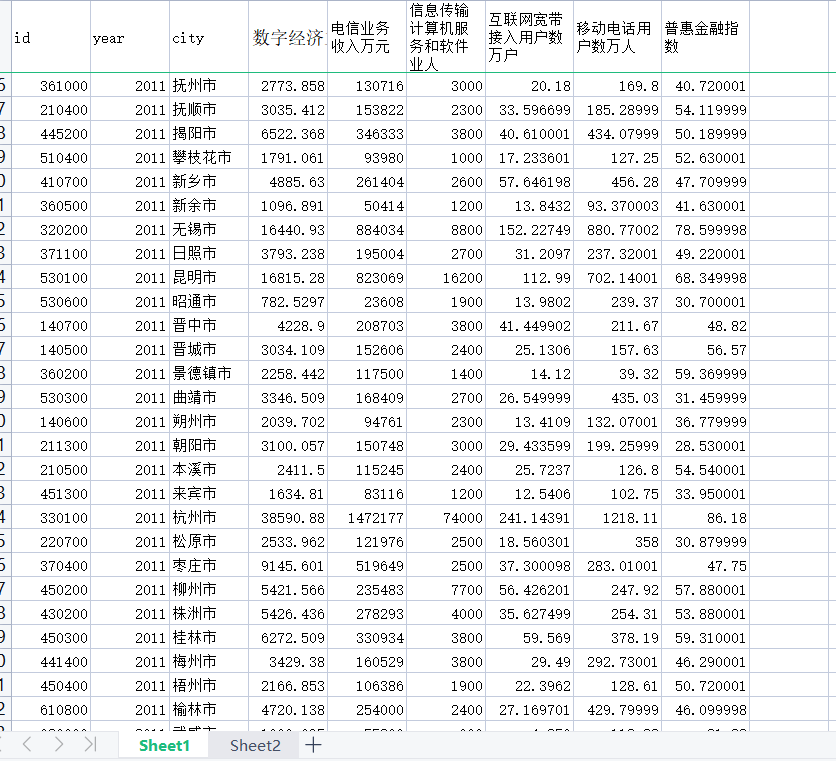Select the 'city' header cell
Image resolution: width=836 pixels, height=761 pixels.
pos(209,37)
